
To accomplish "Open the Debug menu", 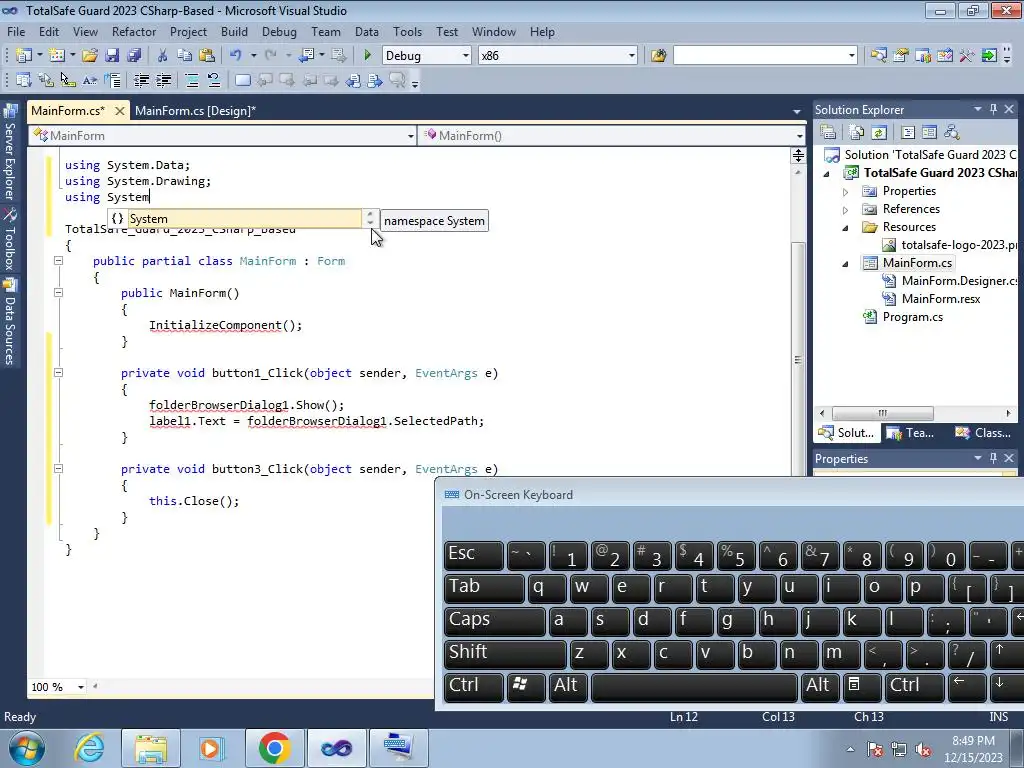I will point(279,31).
